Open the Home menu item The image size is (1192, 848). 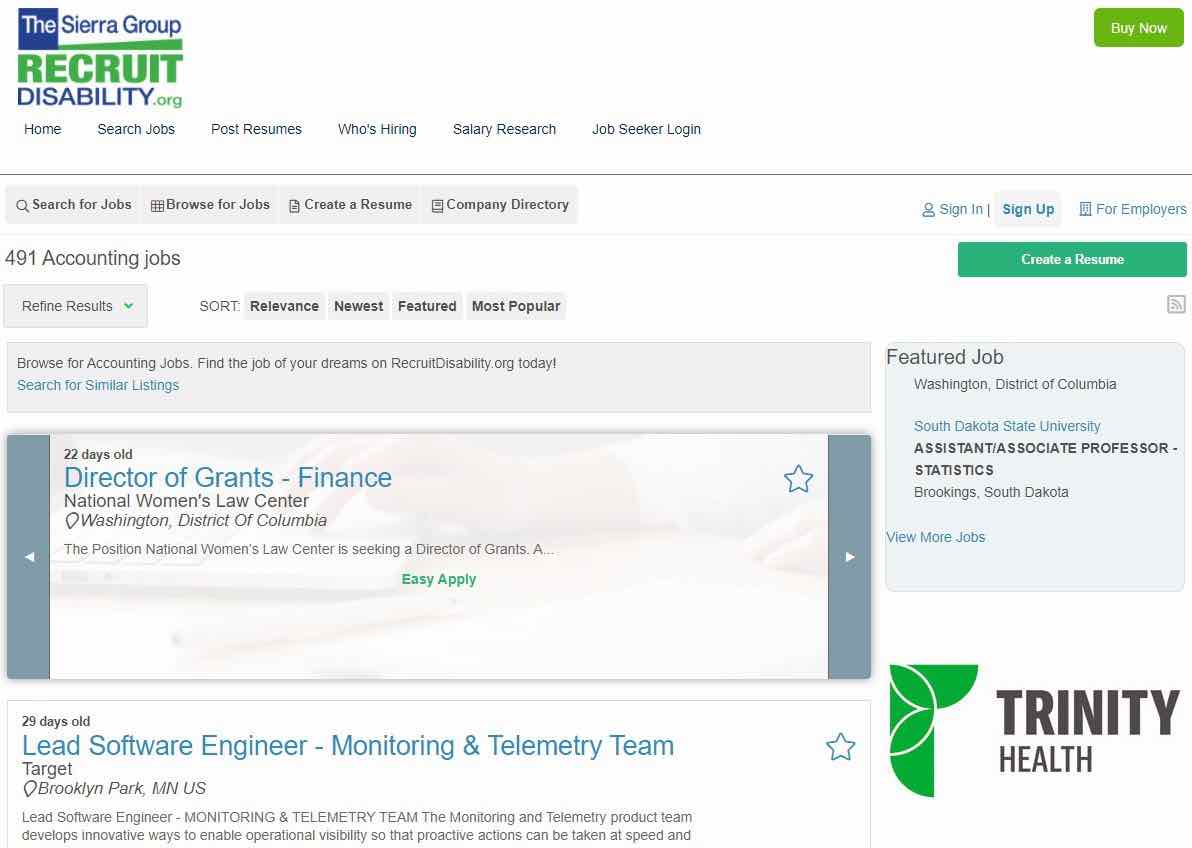pos(43,129)
